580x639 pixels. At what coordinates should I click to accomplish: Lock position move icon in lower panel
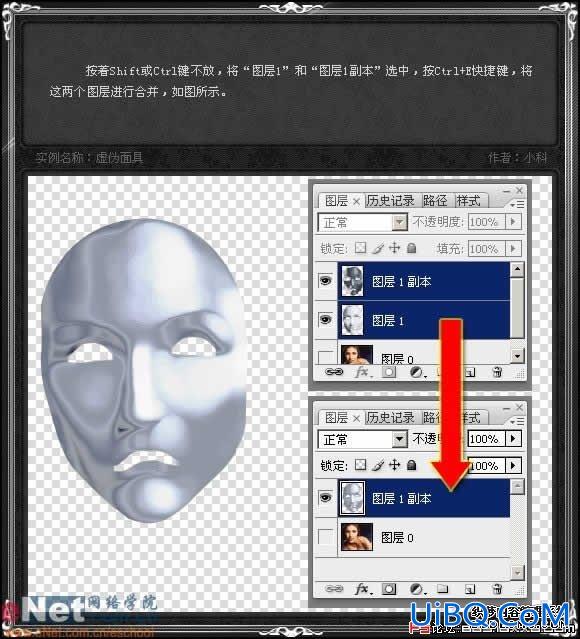click(395, 465)
